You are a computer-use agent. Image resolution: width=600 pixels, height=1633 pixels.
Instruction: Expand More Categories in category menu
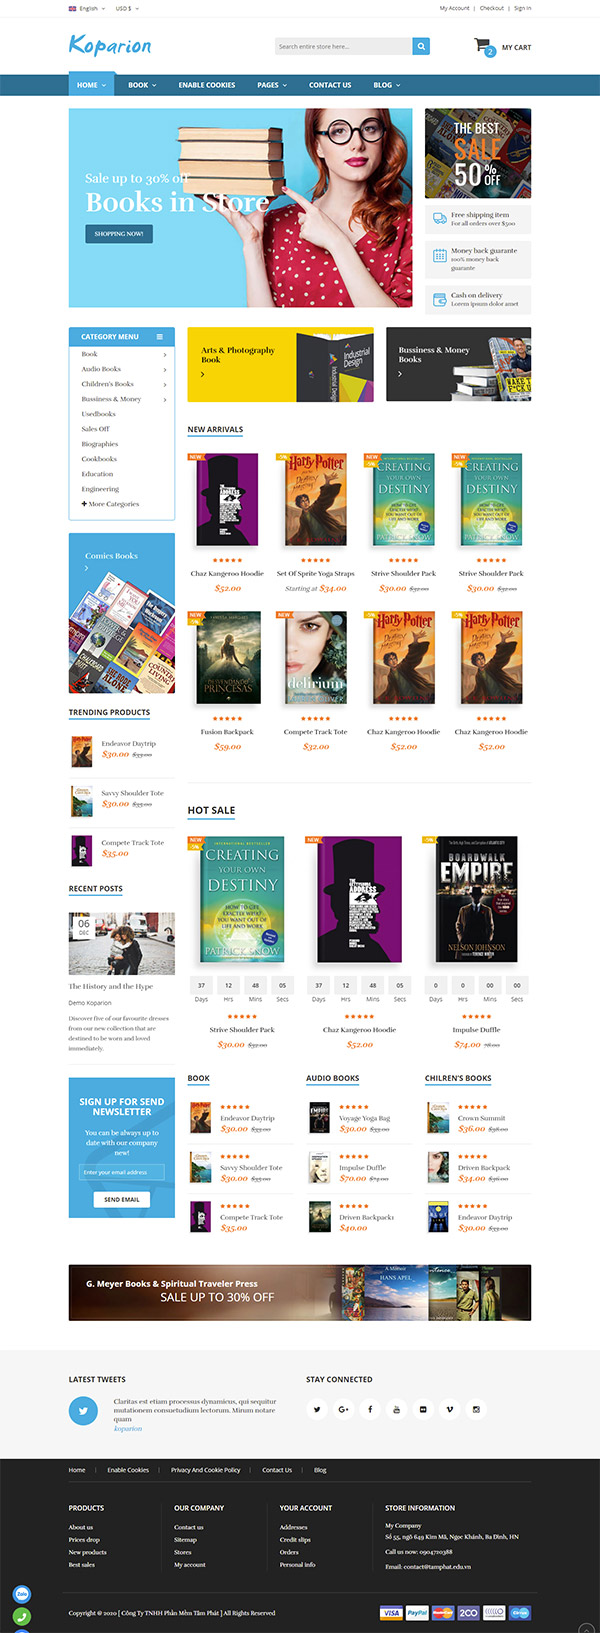[110, 504]
